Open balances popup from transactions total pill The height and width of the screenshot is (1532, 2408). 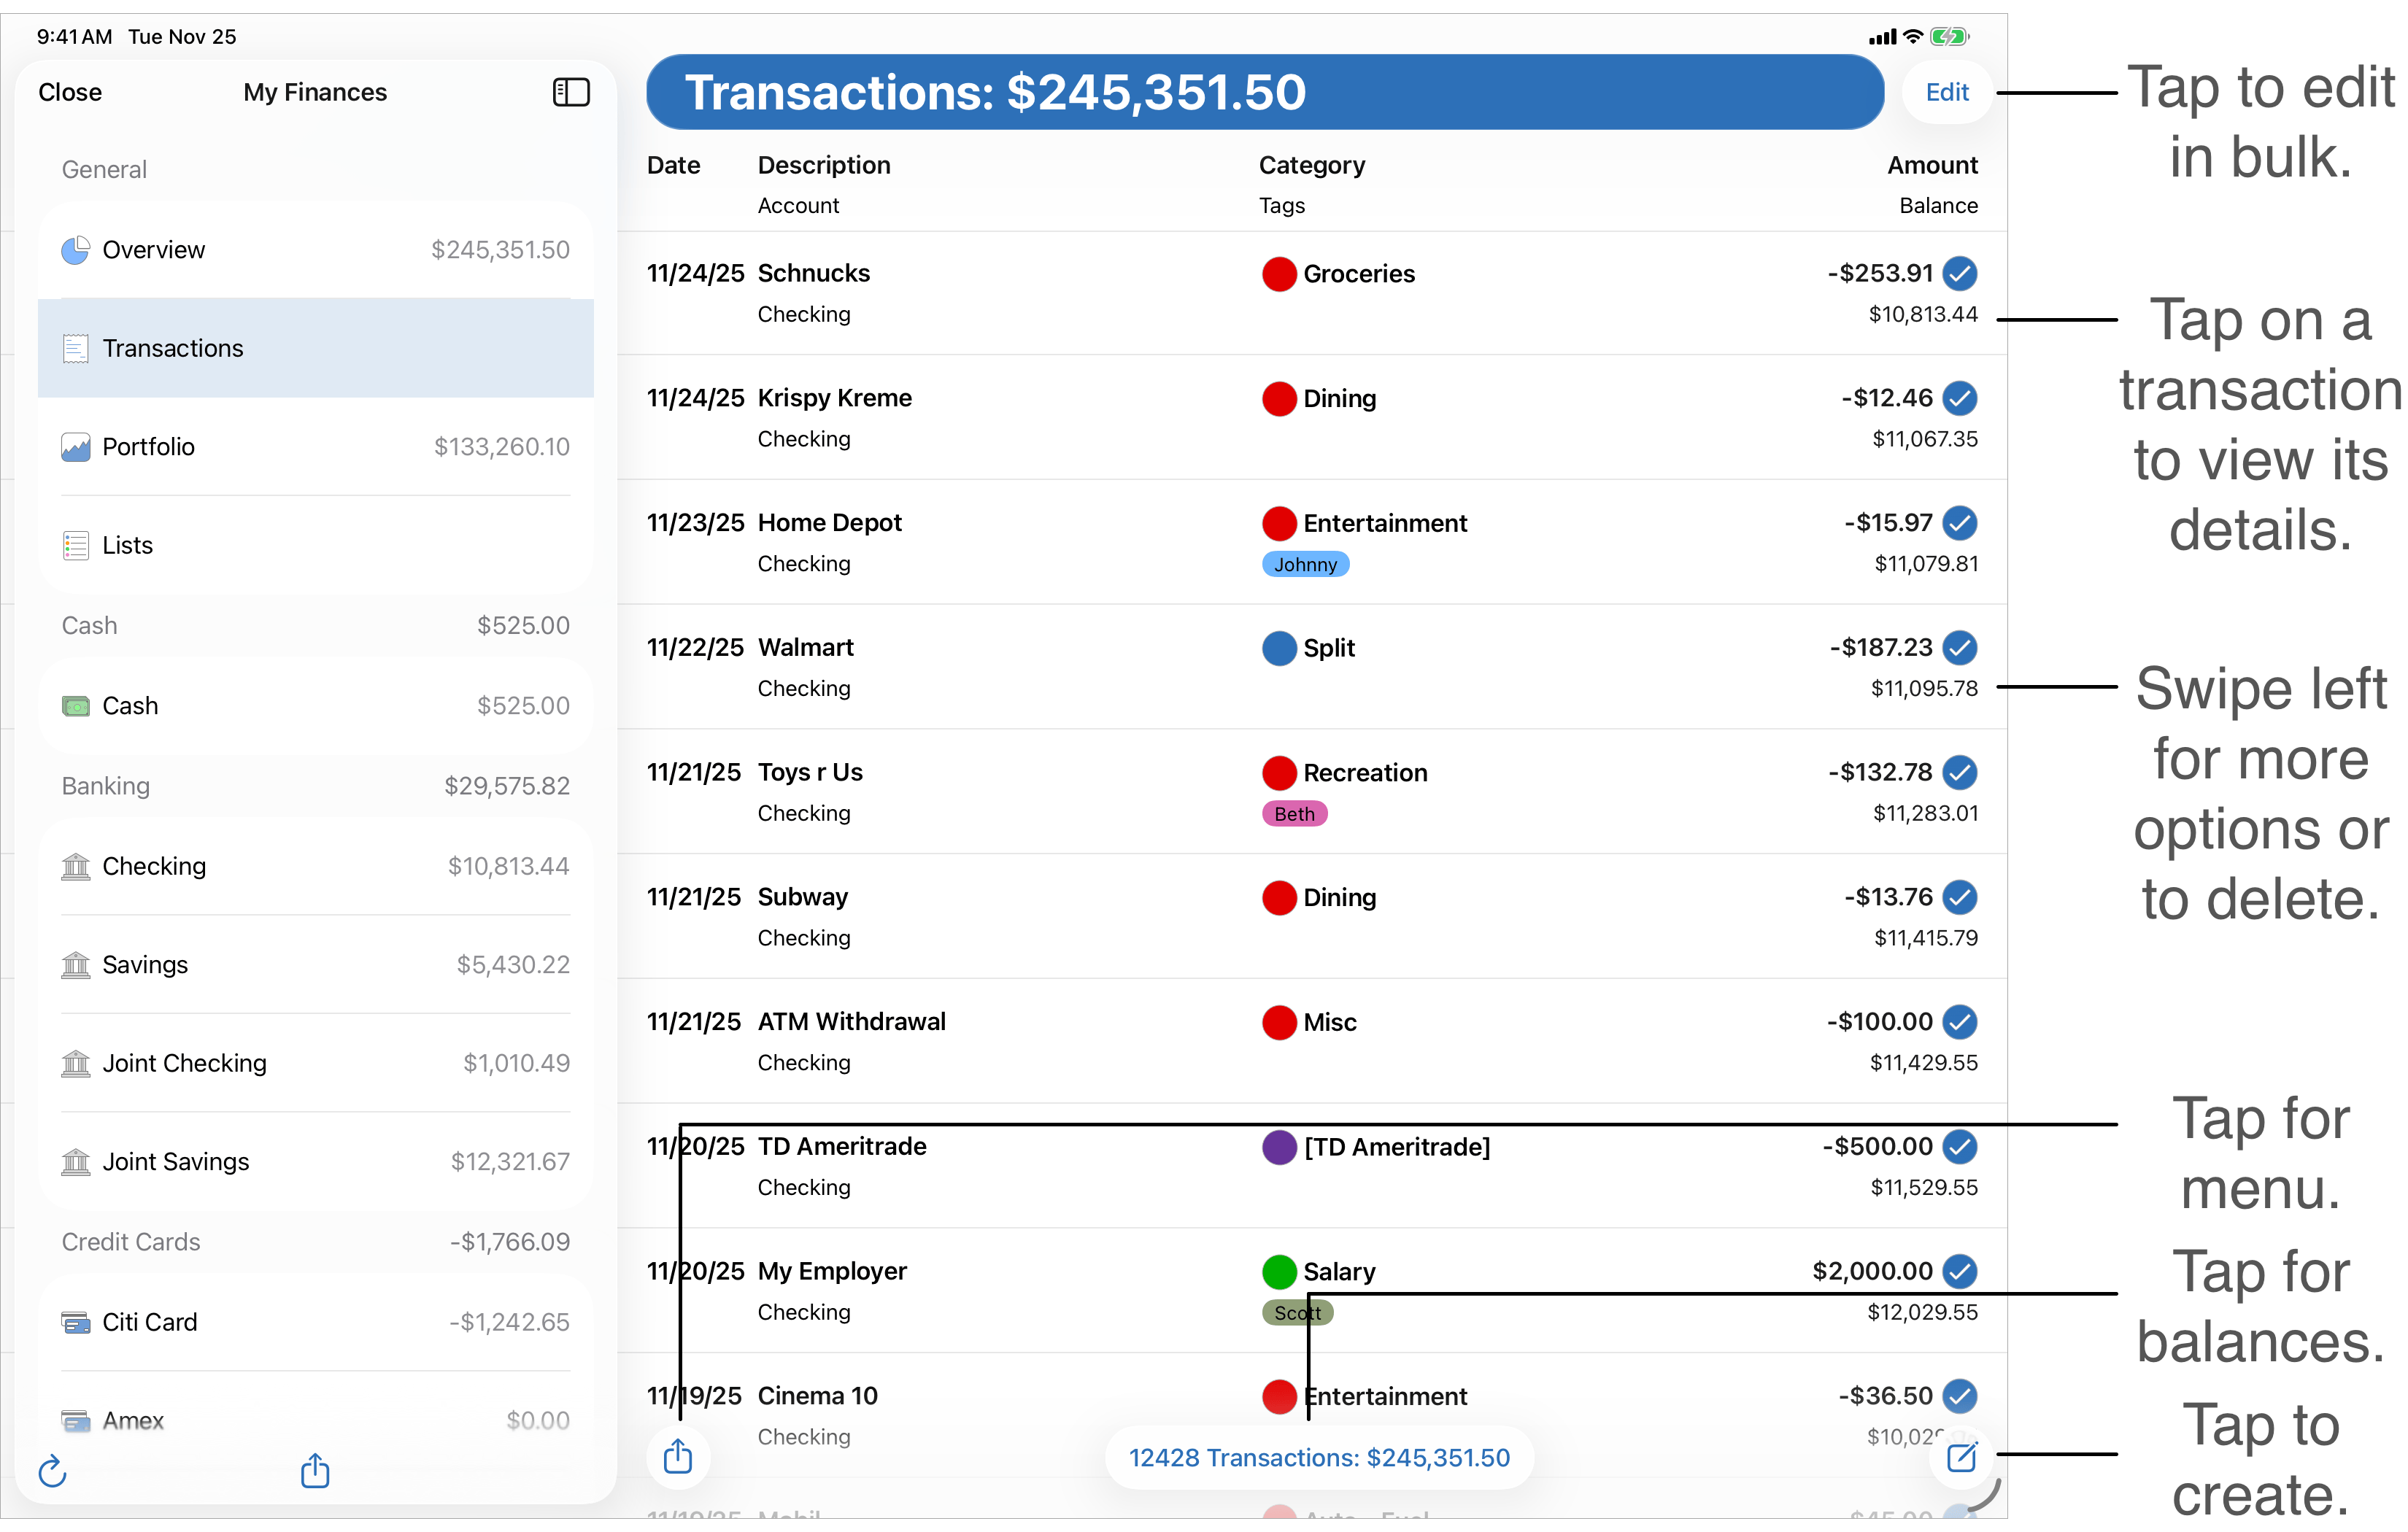1319,1457
